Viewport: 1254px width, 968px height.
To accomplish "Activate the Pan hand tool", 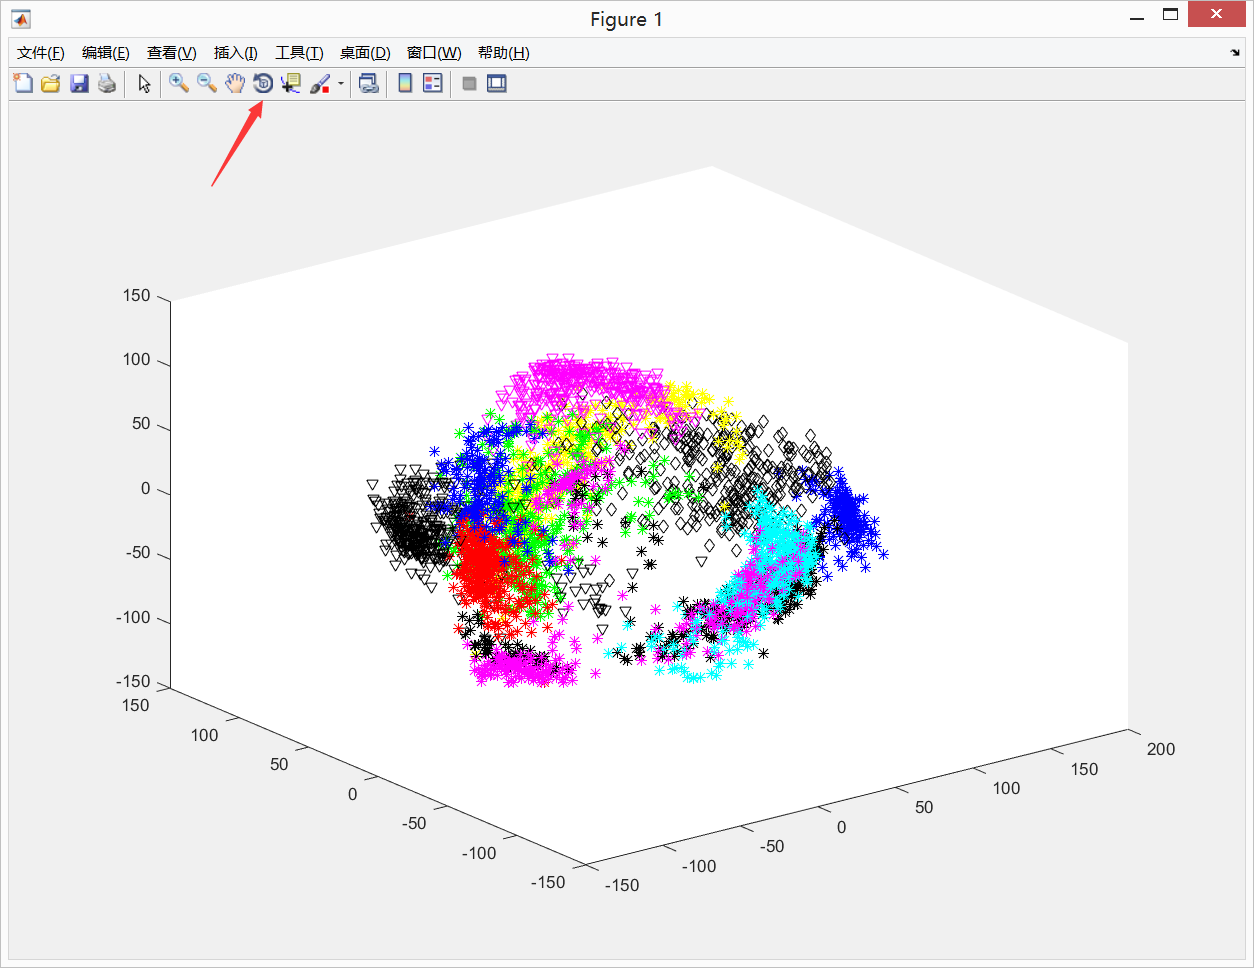I will pos(235,84).
